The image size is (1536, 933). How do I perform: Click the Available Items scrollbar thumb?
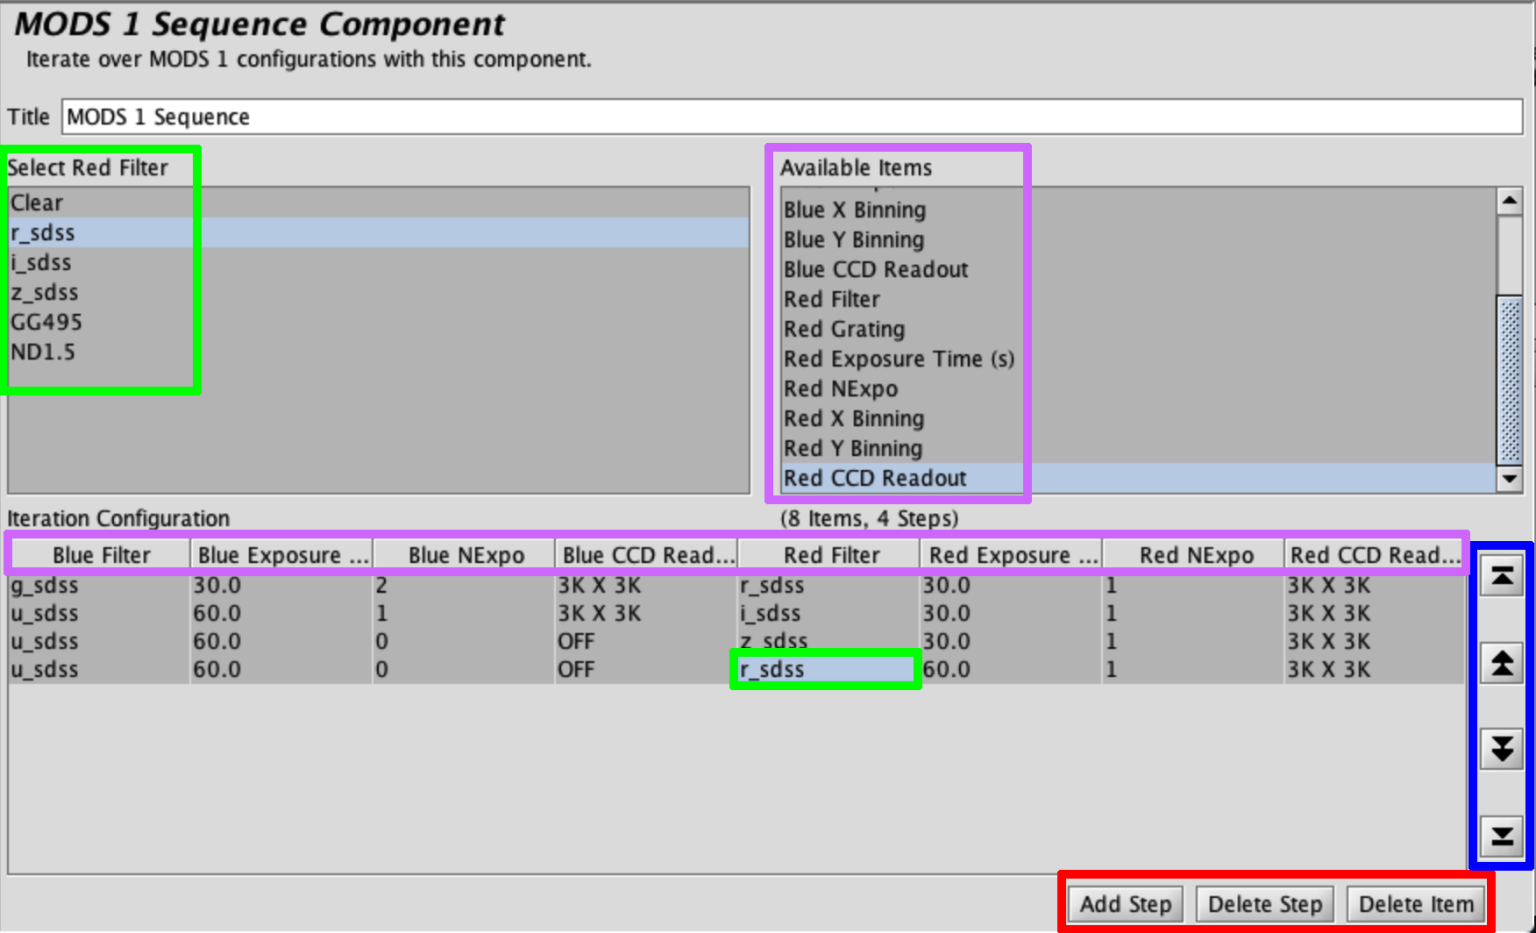(1509, 380)
